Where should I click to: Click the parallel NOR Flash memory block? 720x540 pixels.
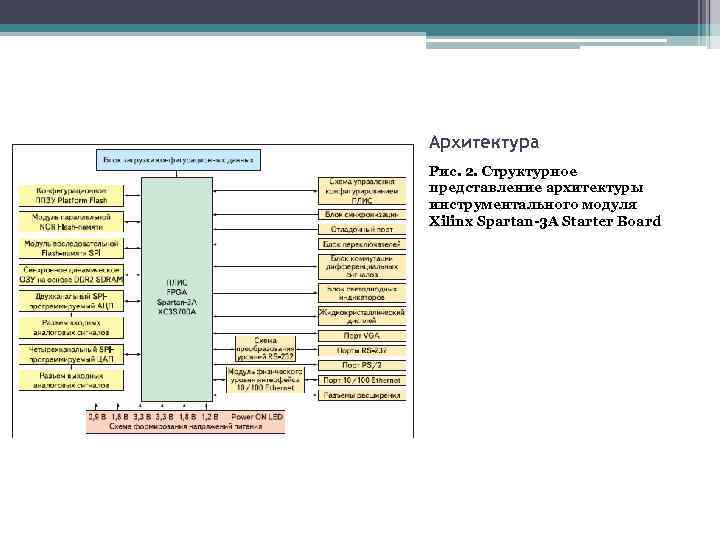pos(71,222)
